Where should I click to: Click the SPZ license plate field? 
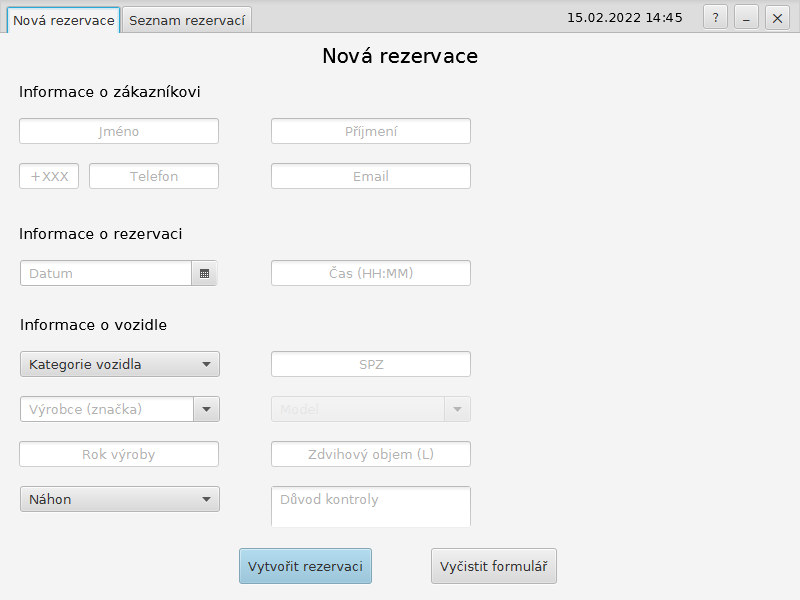coord(371,364)
